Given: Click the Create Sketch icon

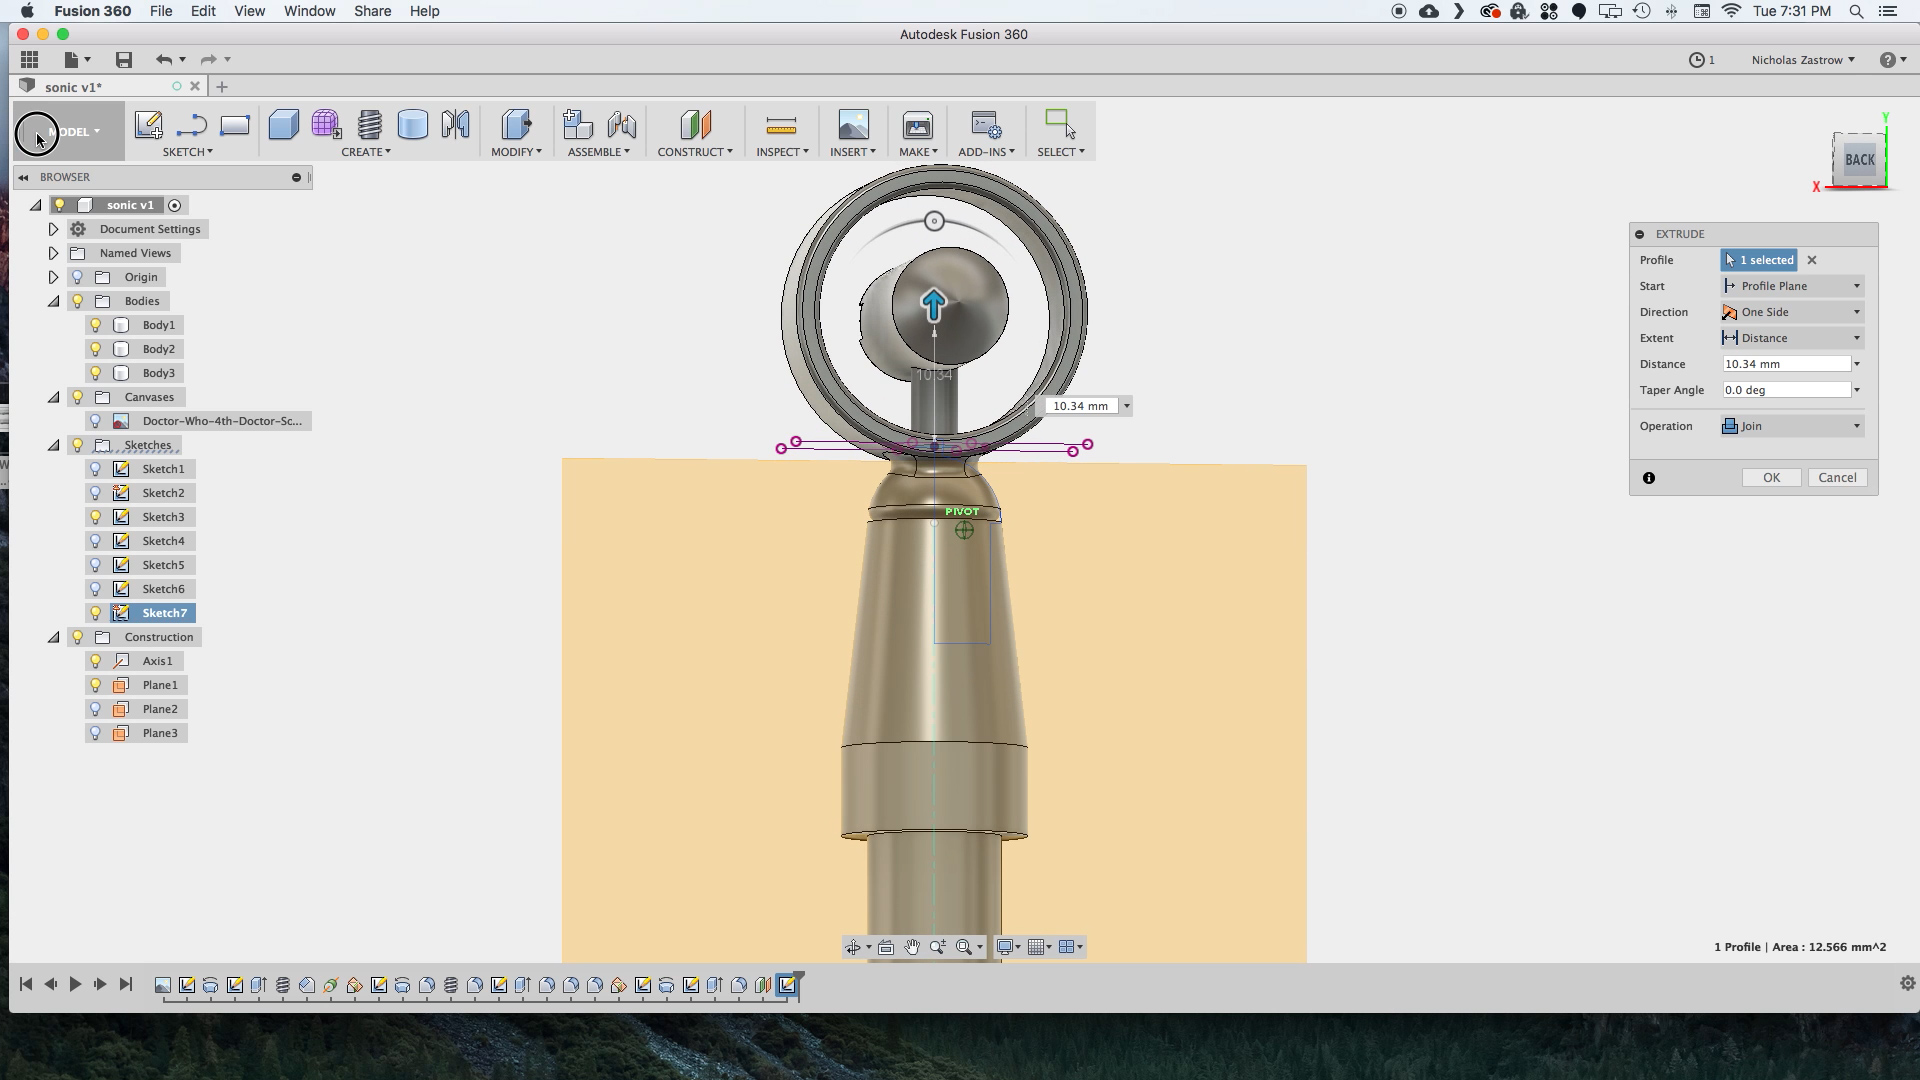Looking at the screenshot, I should click(x=148, y=125).
